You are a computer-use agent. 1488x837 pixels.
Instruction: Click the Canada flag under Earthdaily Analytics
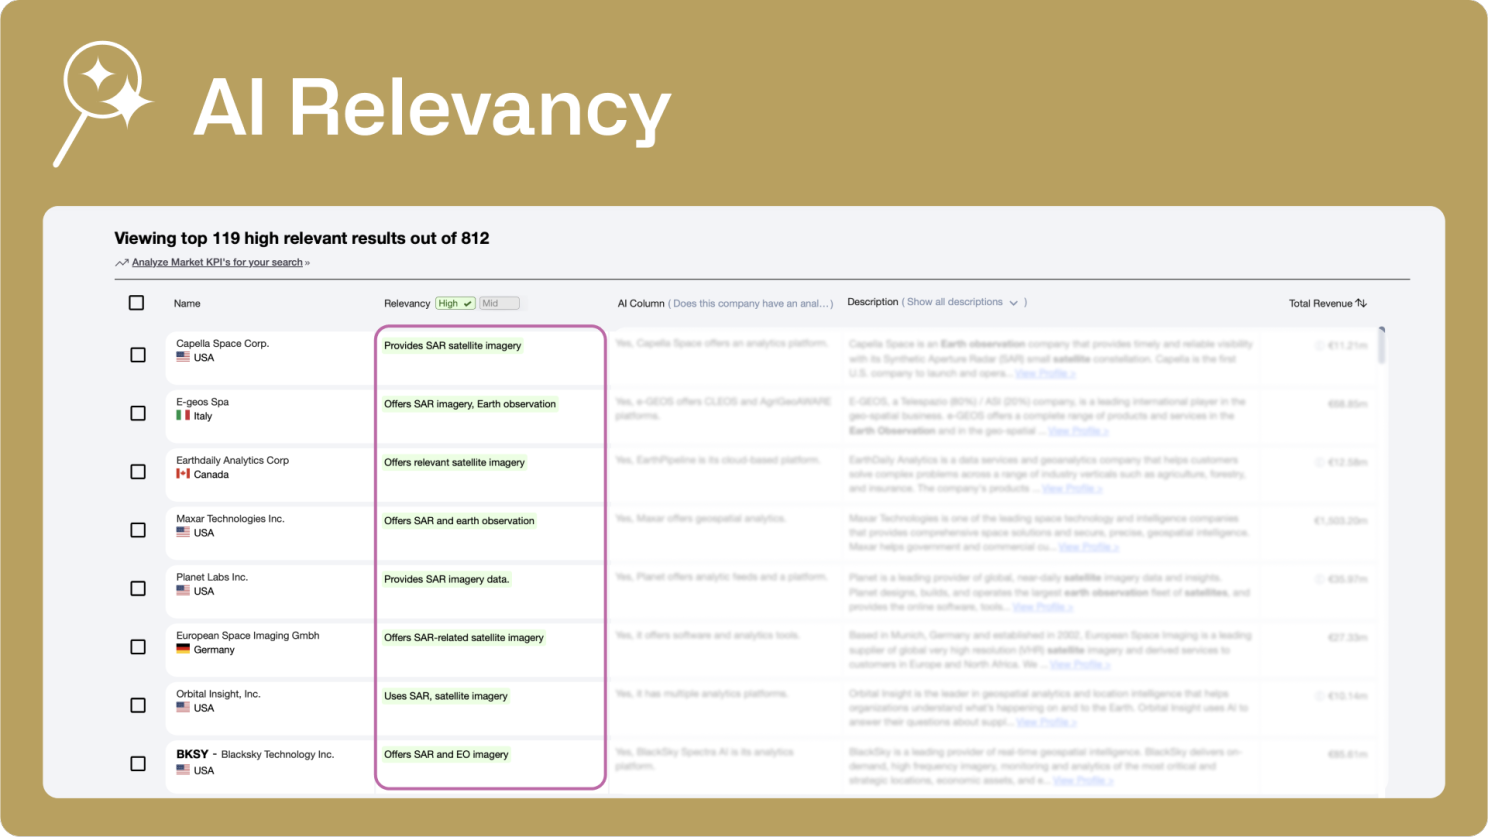(183, 474)
